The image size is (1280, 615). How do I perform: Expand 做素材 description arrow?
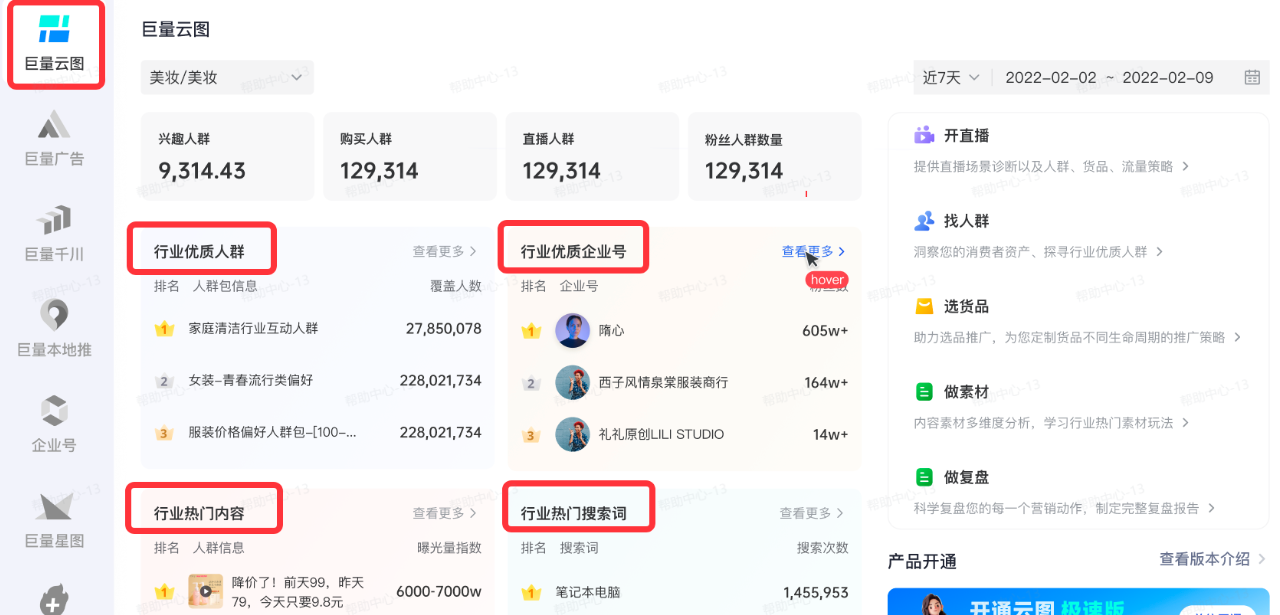pos(1186,423)
